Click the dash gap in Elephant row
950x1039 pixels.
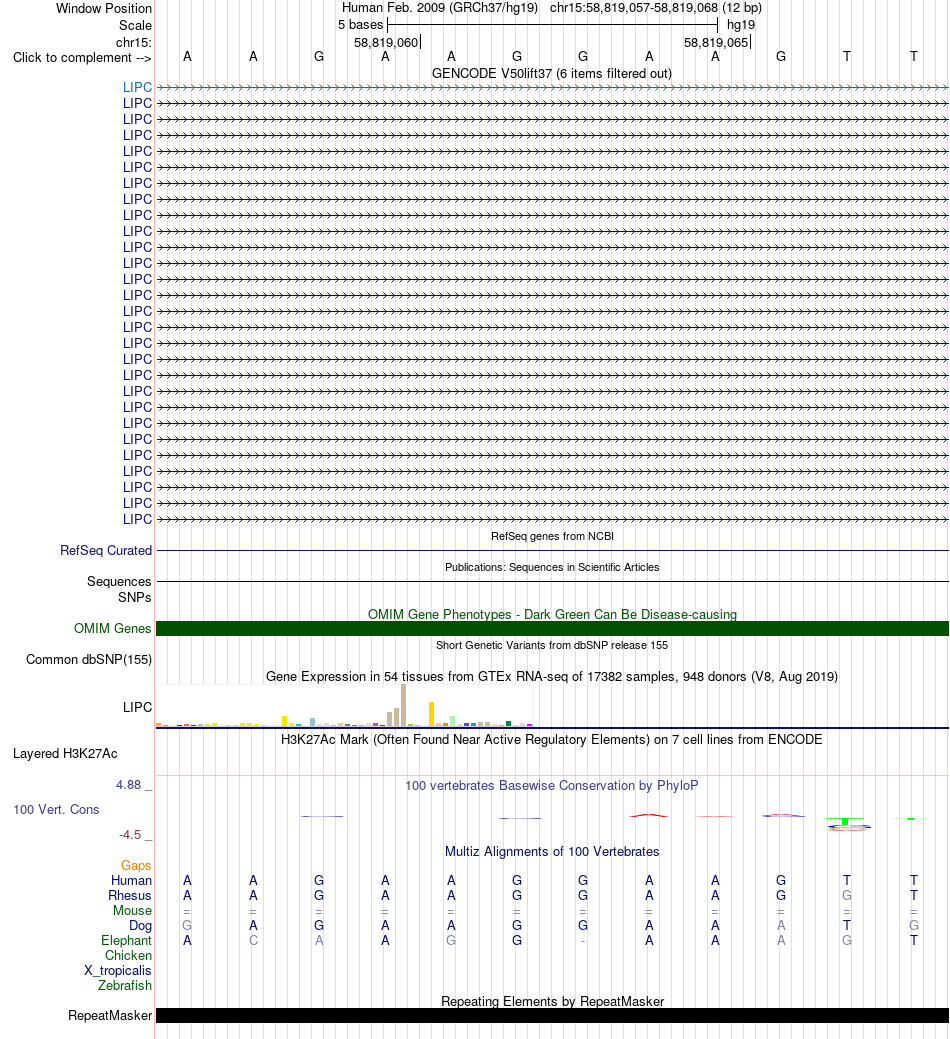(x=583, y=941)
